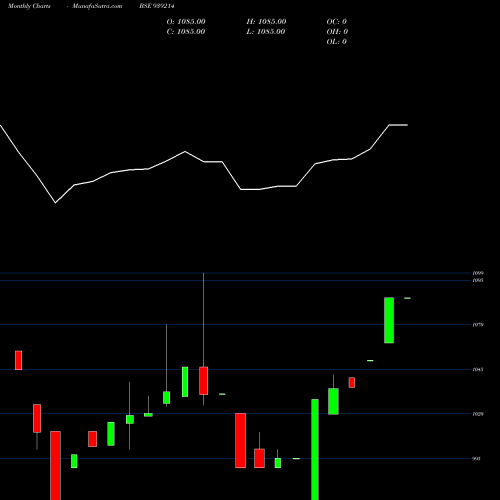
Task: Click the 'Monthly Charts' title text
Action: click(29, 6)
